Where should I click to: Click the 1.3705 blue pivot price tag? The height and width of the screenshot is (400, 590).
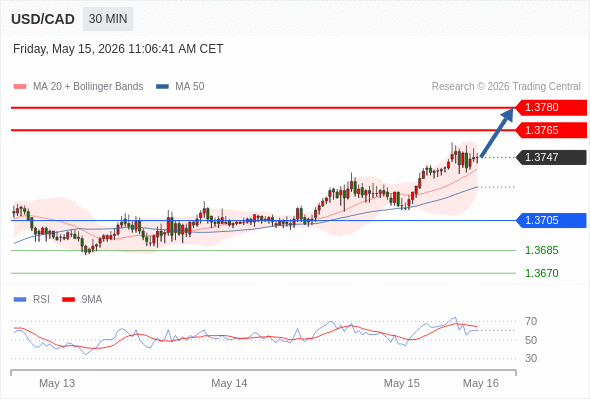tap(551, 221)
